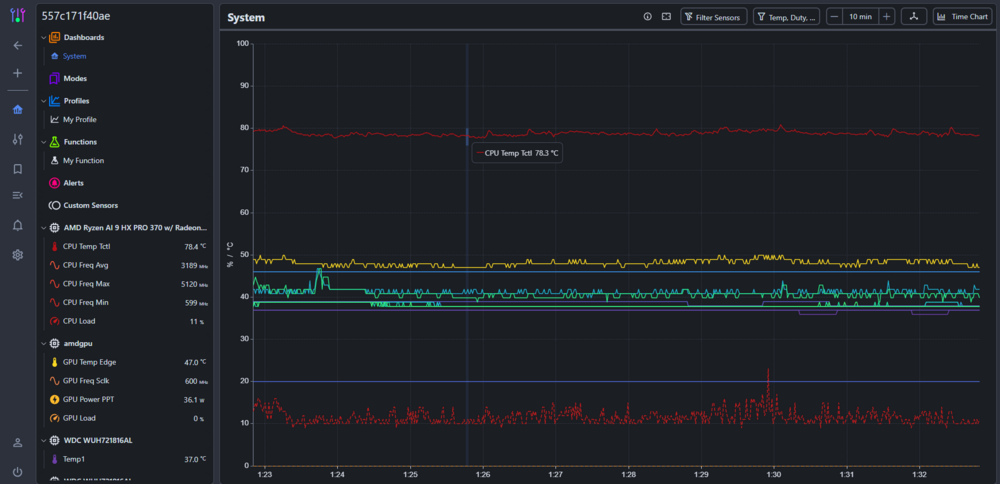Click the 557c171f40ae host name
Viewport: 1000px width, 484px height.
[x=76, y=15]
